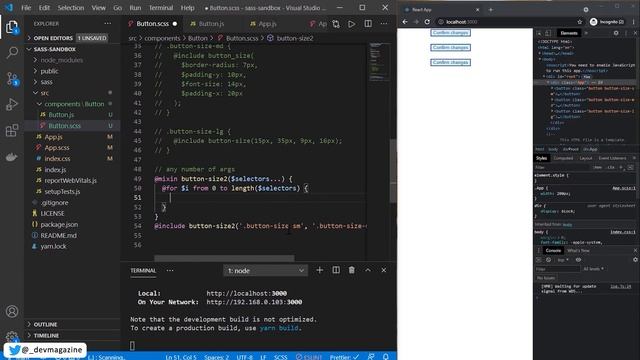
Task: Kill terminal with trash icon
Action: coord(351,270)
